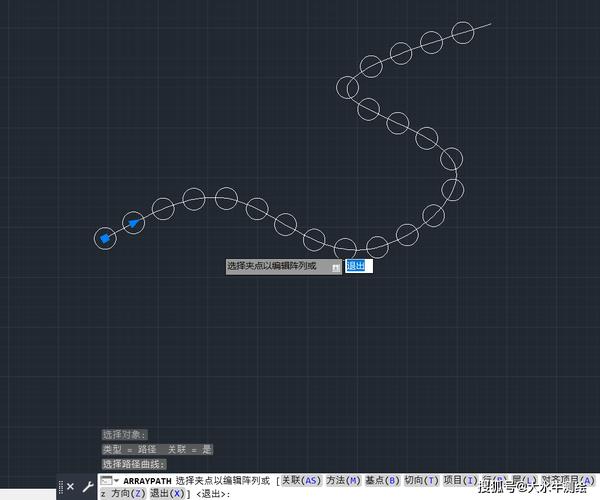Image resolution: width=600 pixels, height=500 pixels.
Task: Pick the z 方向(Z) command option
Action: [x=123, y=494]
